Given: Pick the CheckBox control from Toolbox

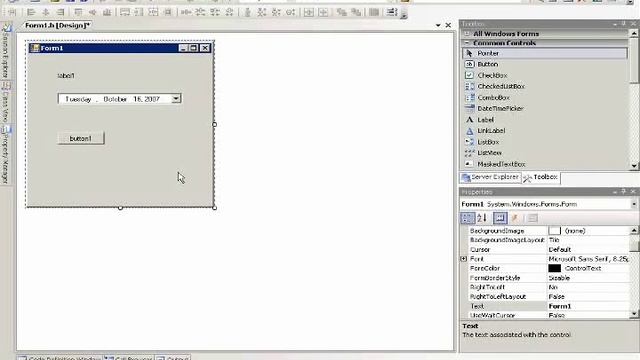Looking at the screenshot, I should (545, 75).
